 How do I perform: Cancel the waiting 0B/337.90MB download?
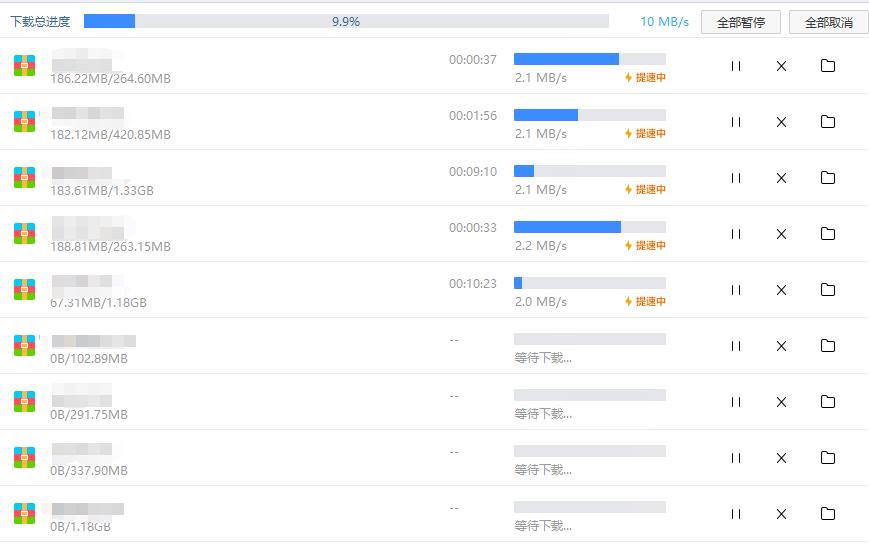point(782,458)
